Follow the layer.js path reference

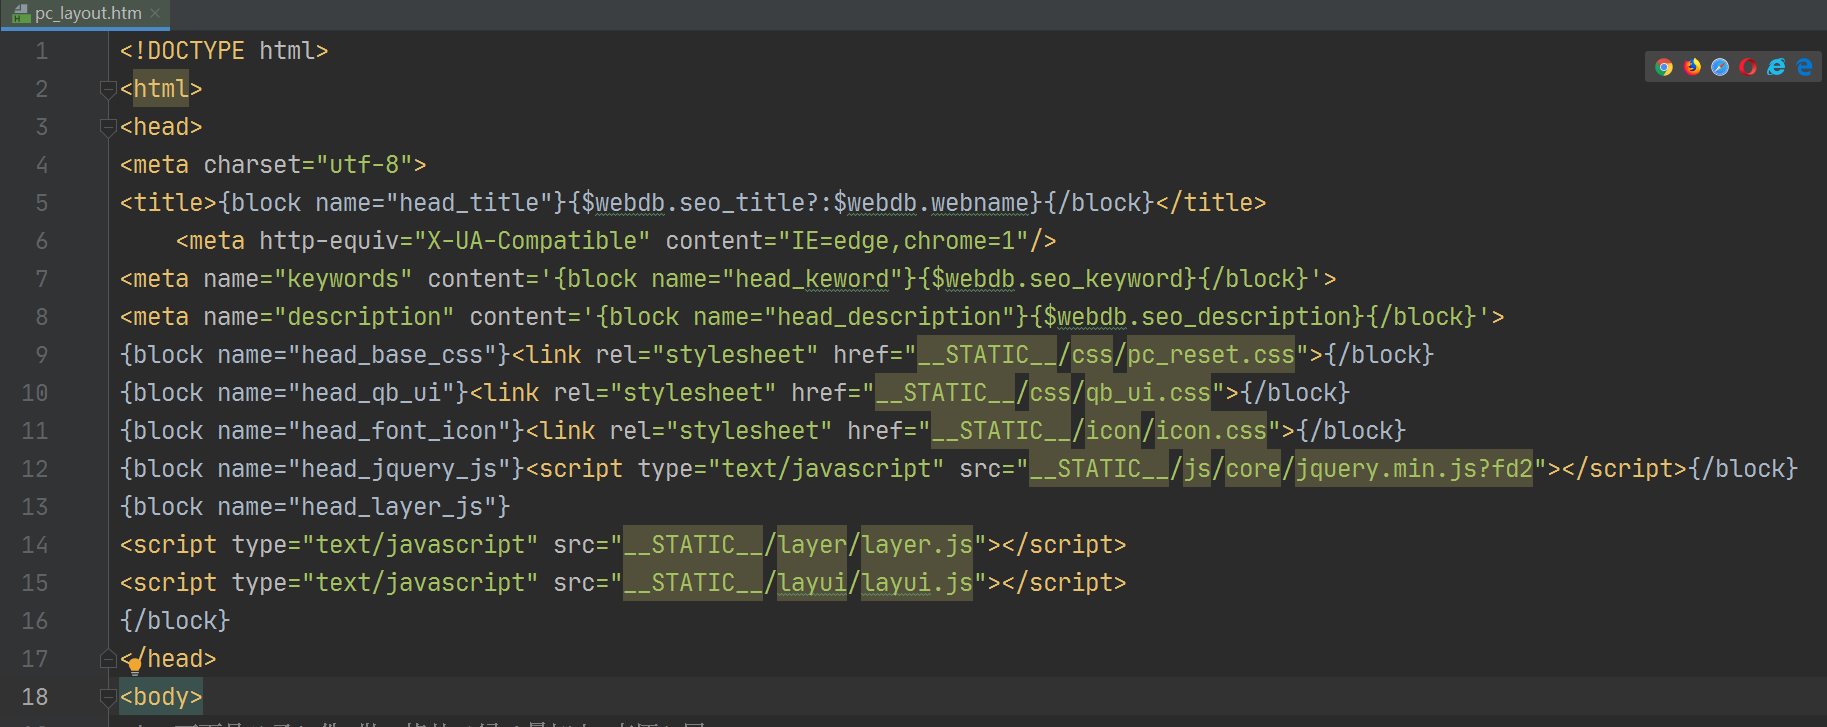click(917, 545)
